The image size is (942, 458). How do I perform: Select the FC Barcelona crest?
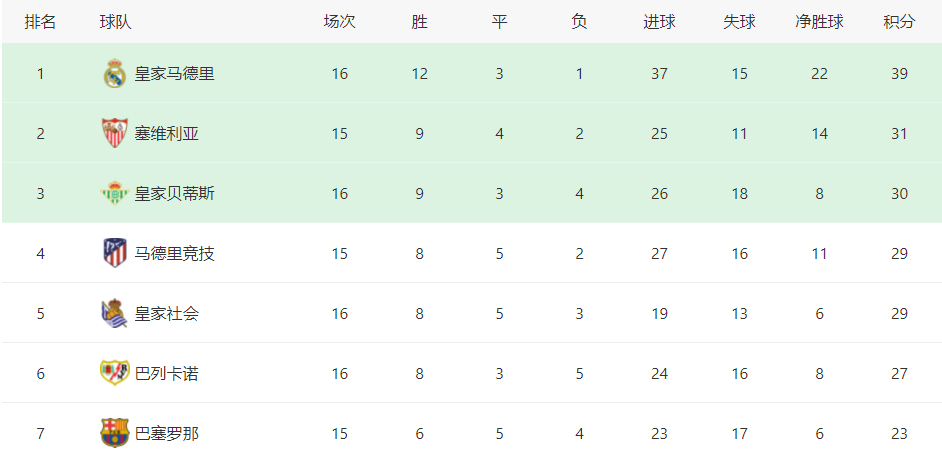114,433
